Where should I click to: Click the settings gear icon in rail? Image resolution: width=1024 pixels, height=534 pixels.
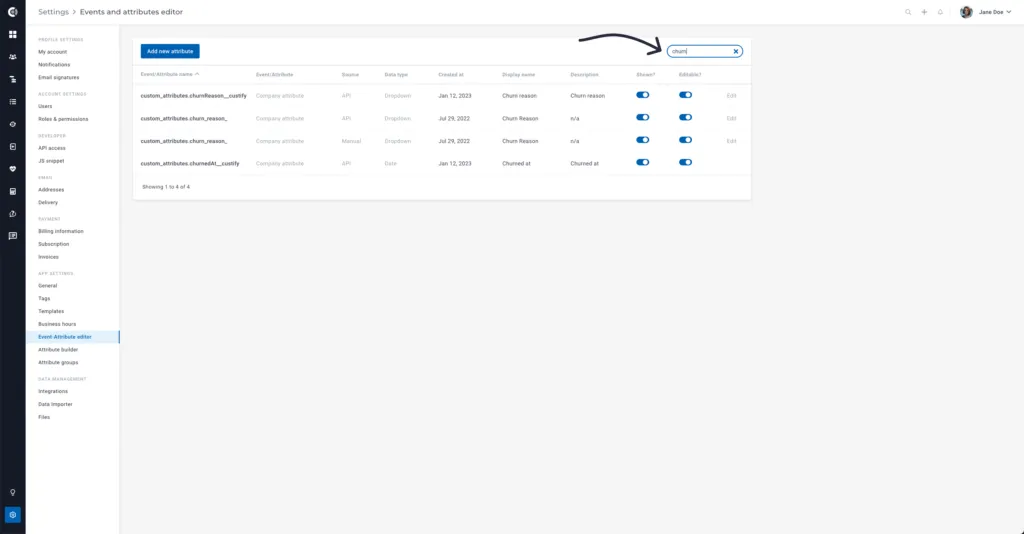tap(12, 514)
